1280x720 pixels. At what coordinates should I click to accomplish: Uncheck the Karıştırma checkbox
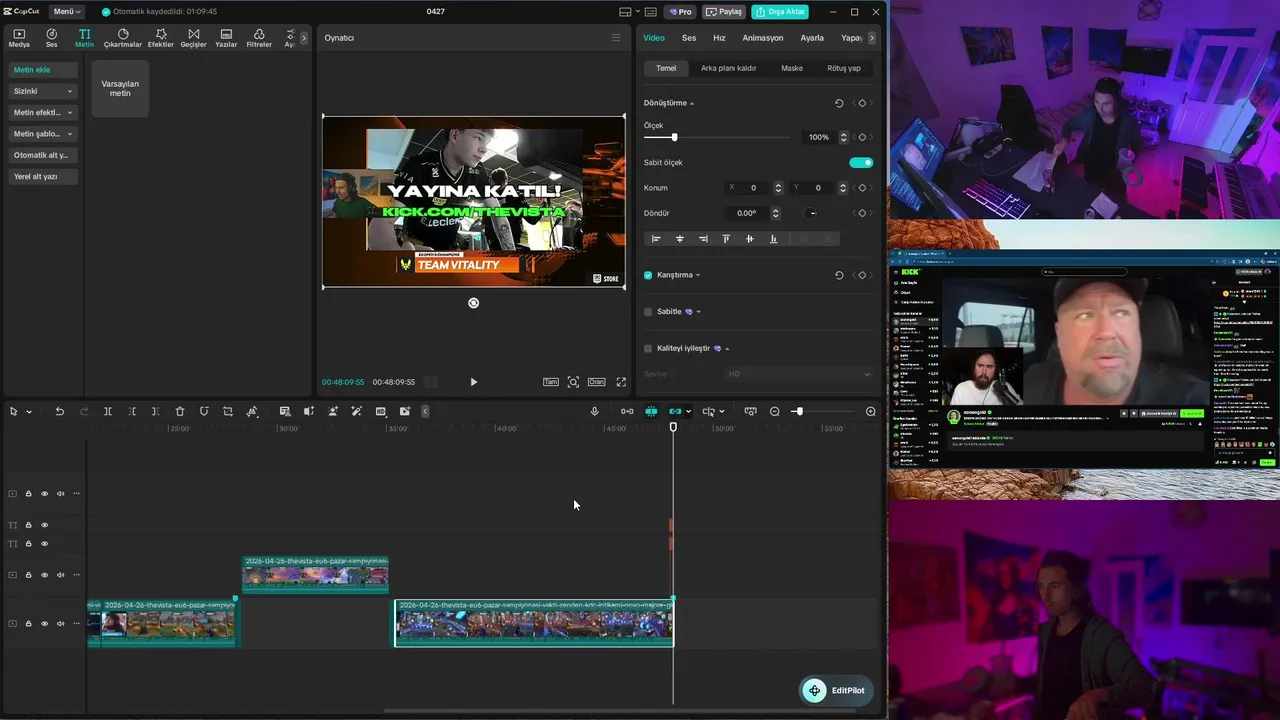click(x=648, y=275)
